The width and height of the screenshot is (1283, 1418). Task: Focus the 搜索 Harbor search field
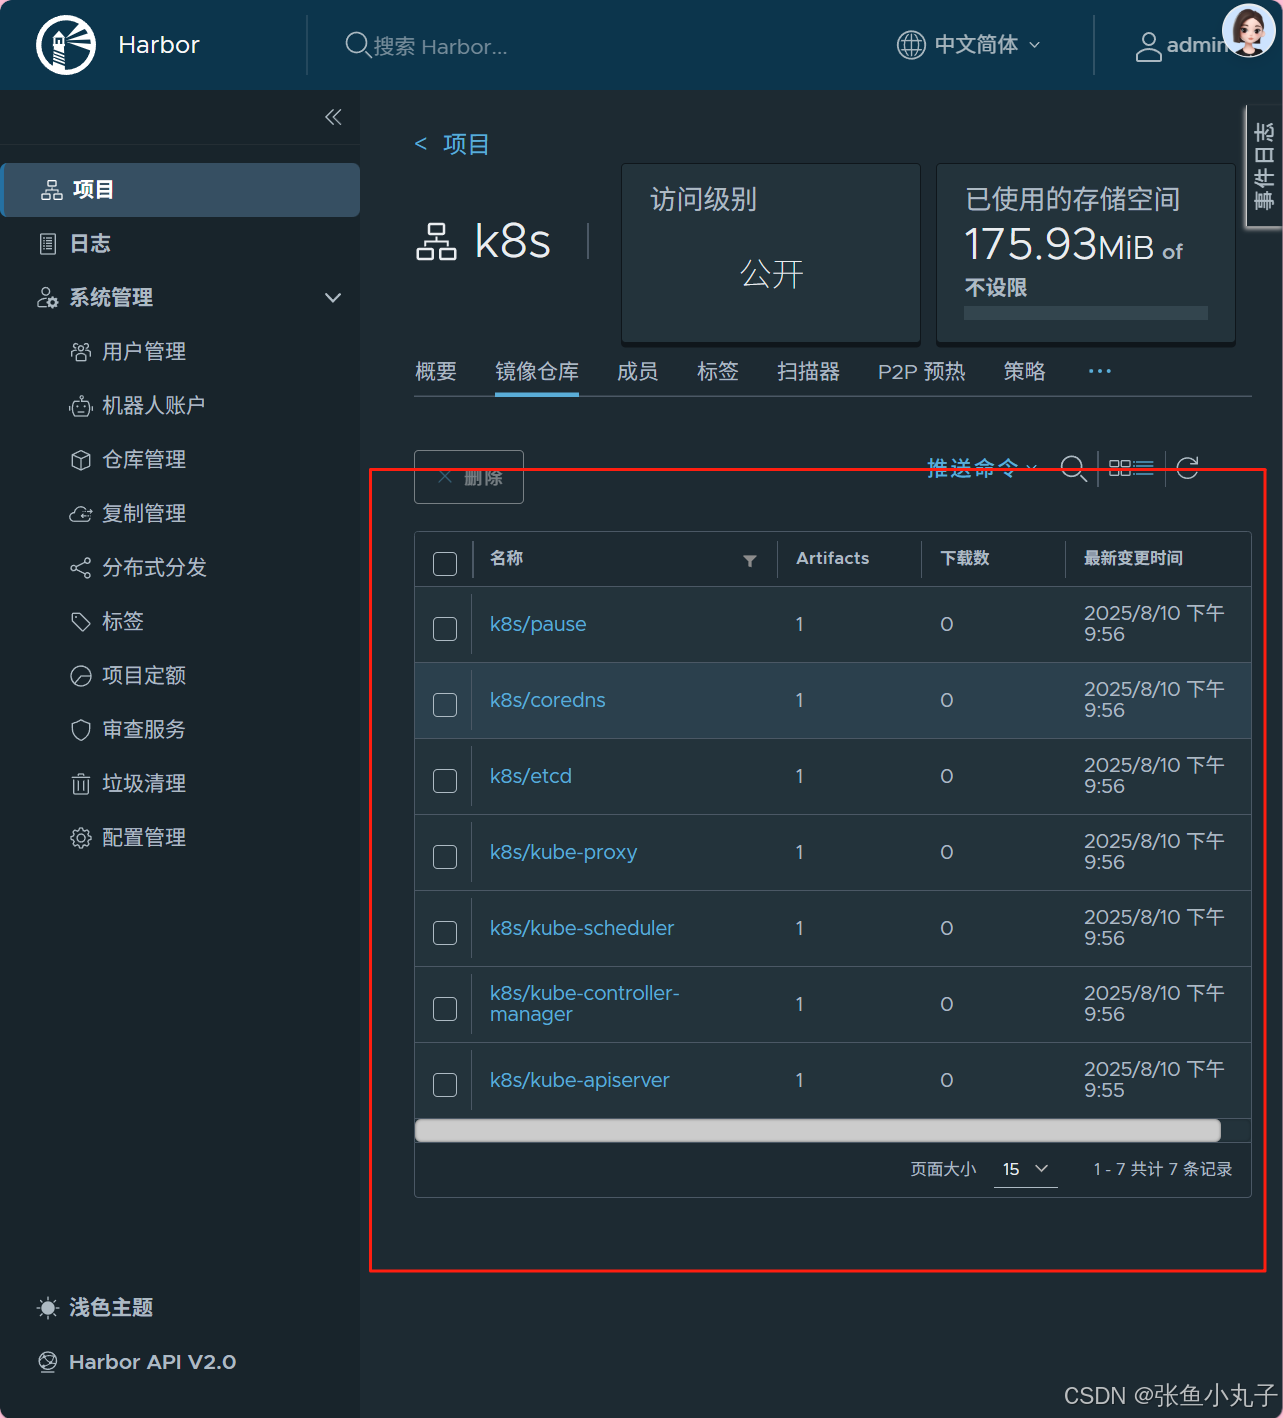(x=440, y=46)
